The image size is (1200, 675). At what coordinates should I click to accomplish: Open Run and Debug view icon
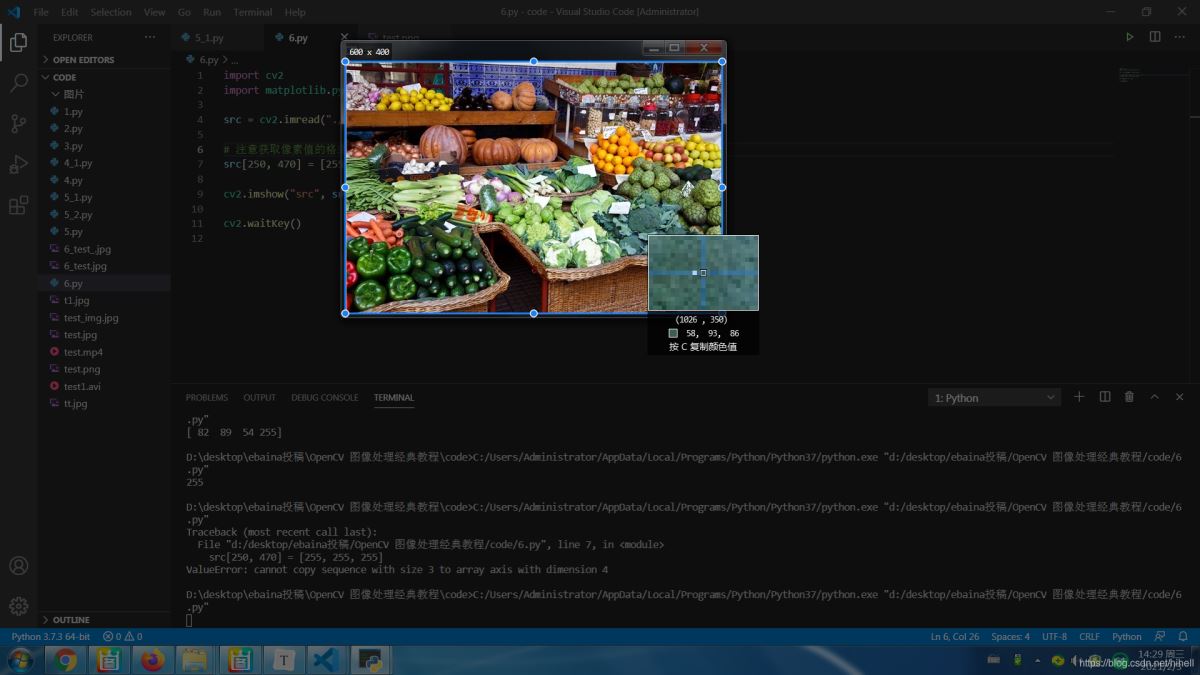[x=18, y=165]
